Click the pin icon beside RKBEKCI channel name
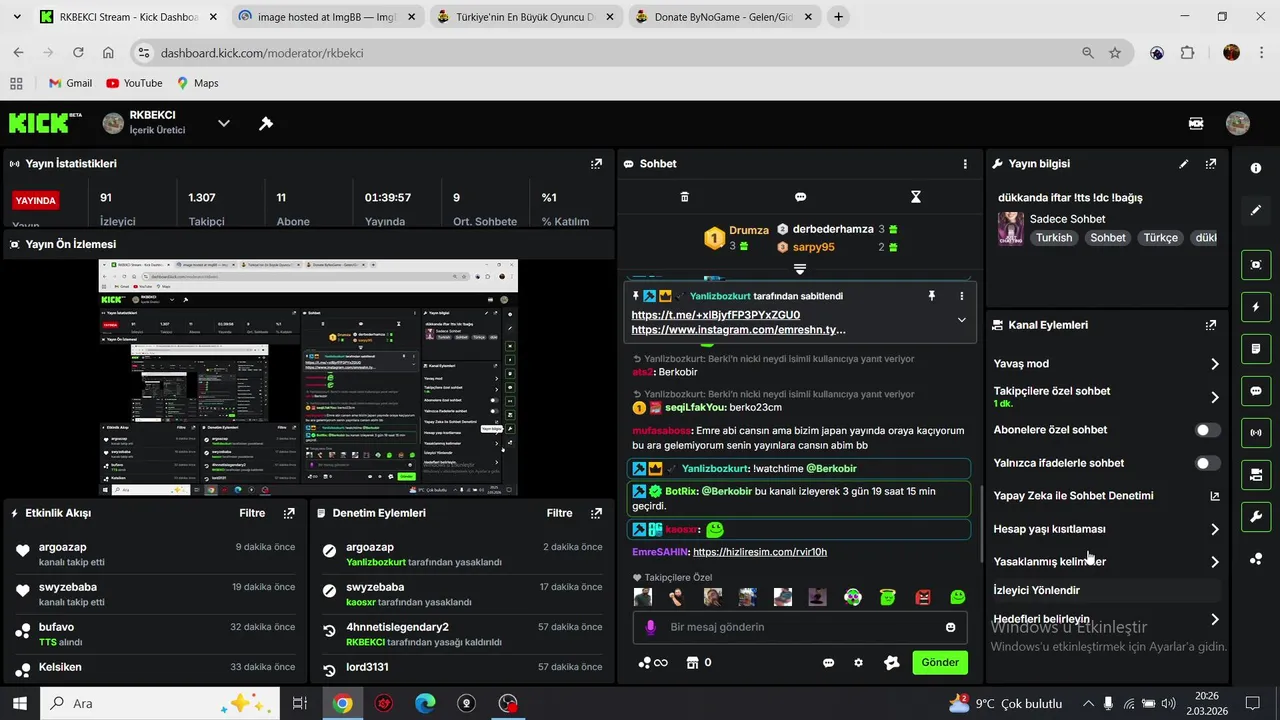 [266, 124]
